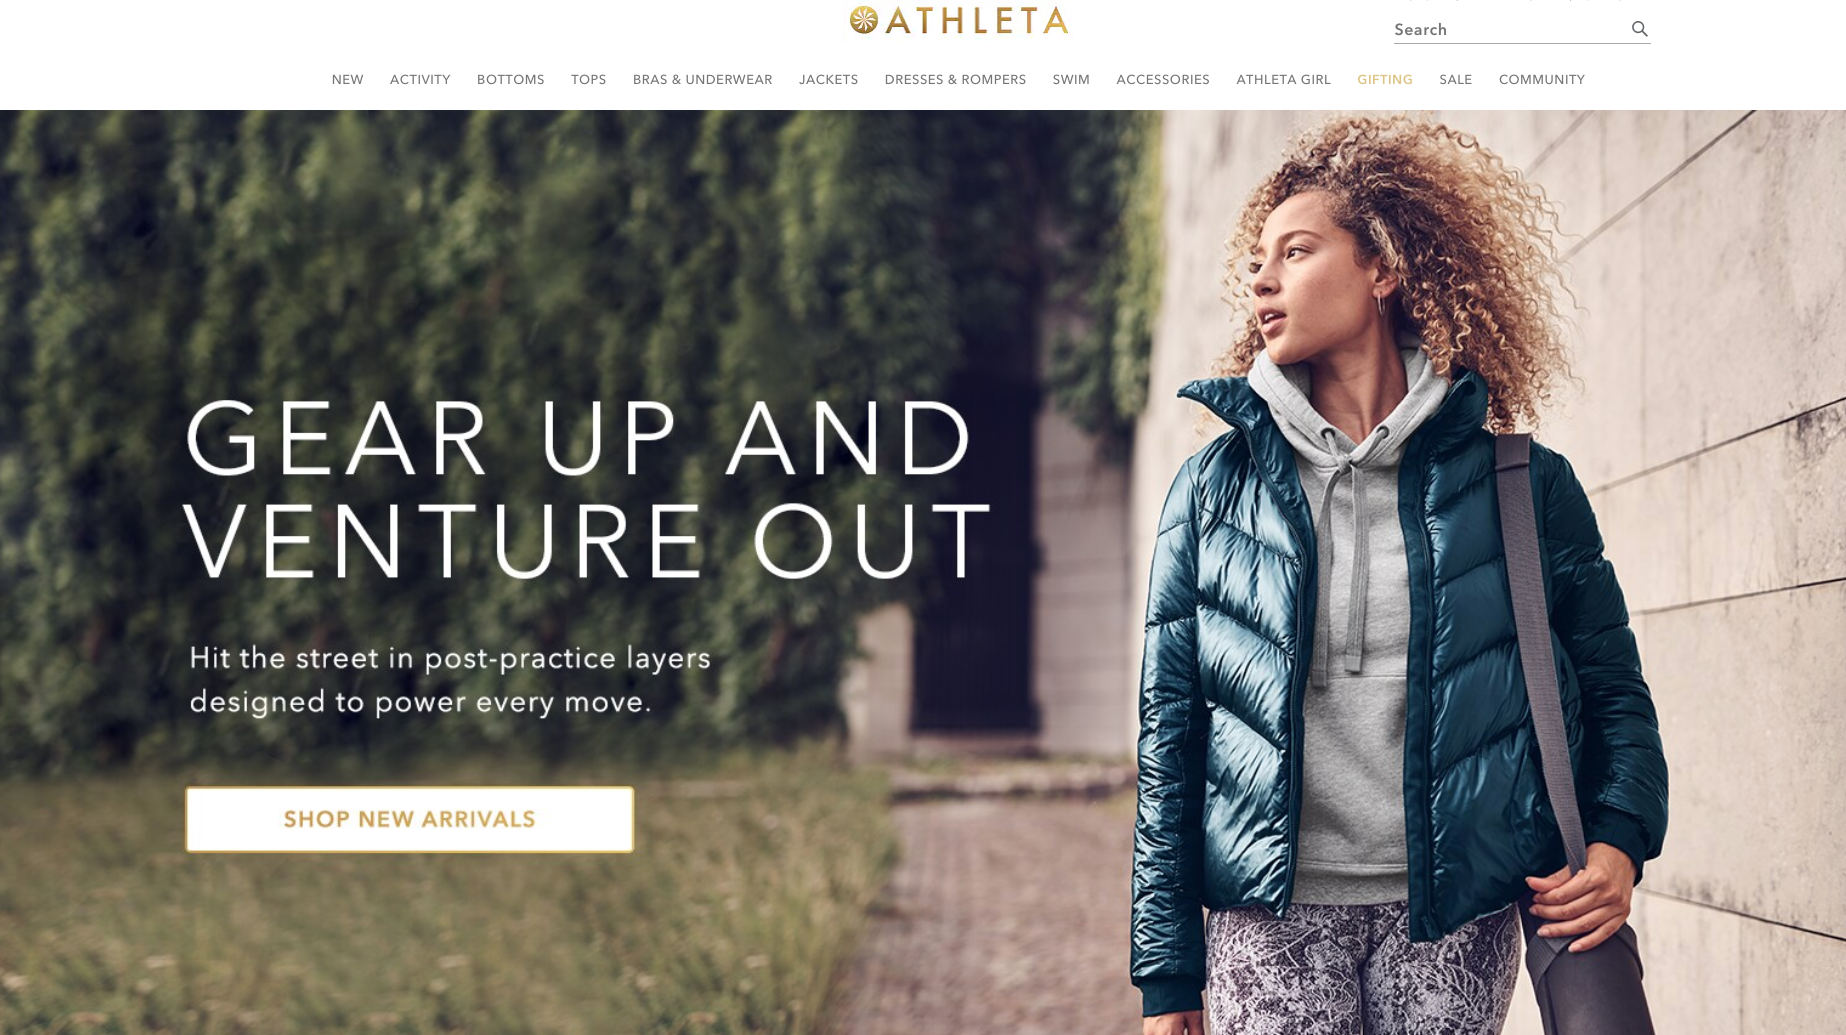Click the search magnifying glass icon
This screenshot has width=1846, height=1035.
click(1639, 29)
